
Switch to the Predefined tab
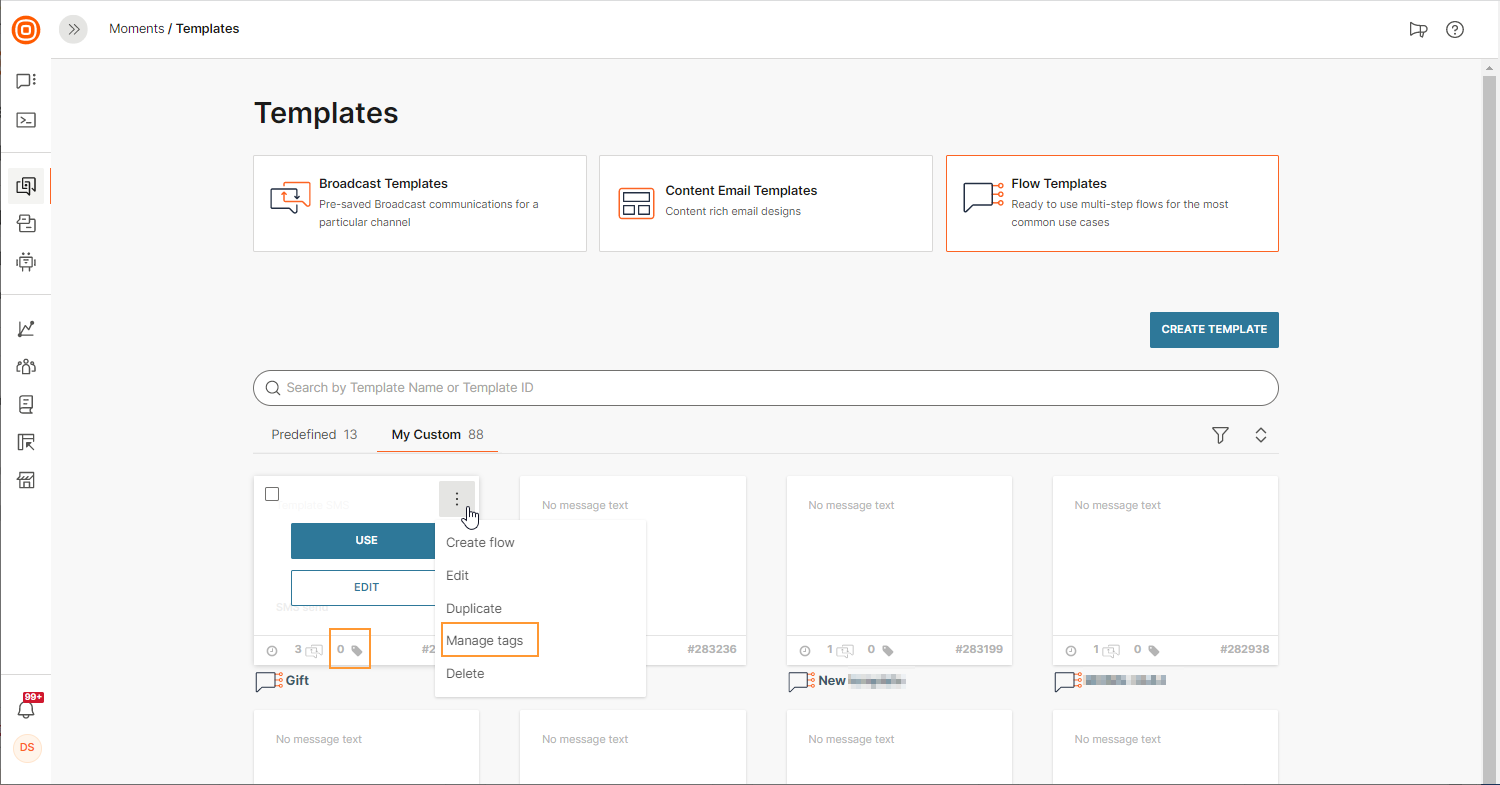pos(314,435)
